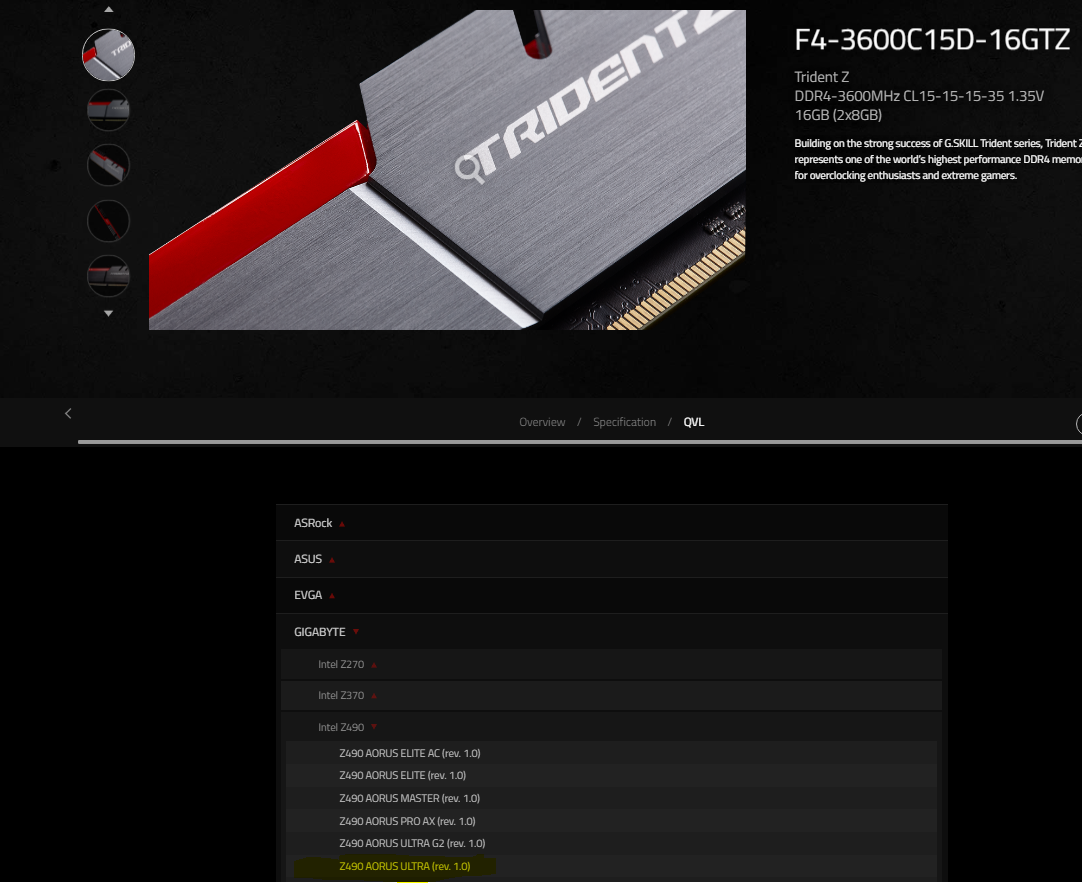The width and height of the screenshot is (1082, 883).
Task: Click the F4-3600C15D-16GTZ product title
Action: pos(932,39)
